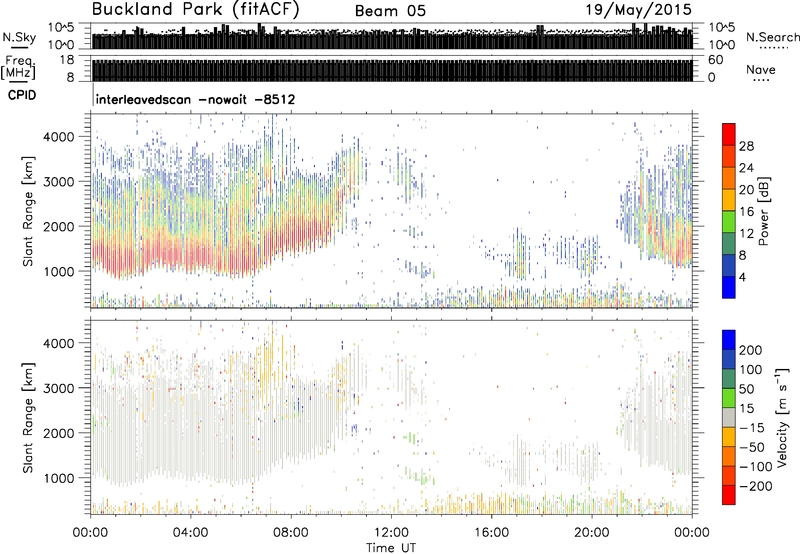Click the blue top segment of Velocity color bar
The image size is (800, 554).
point(729,340)
